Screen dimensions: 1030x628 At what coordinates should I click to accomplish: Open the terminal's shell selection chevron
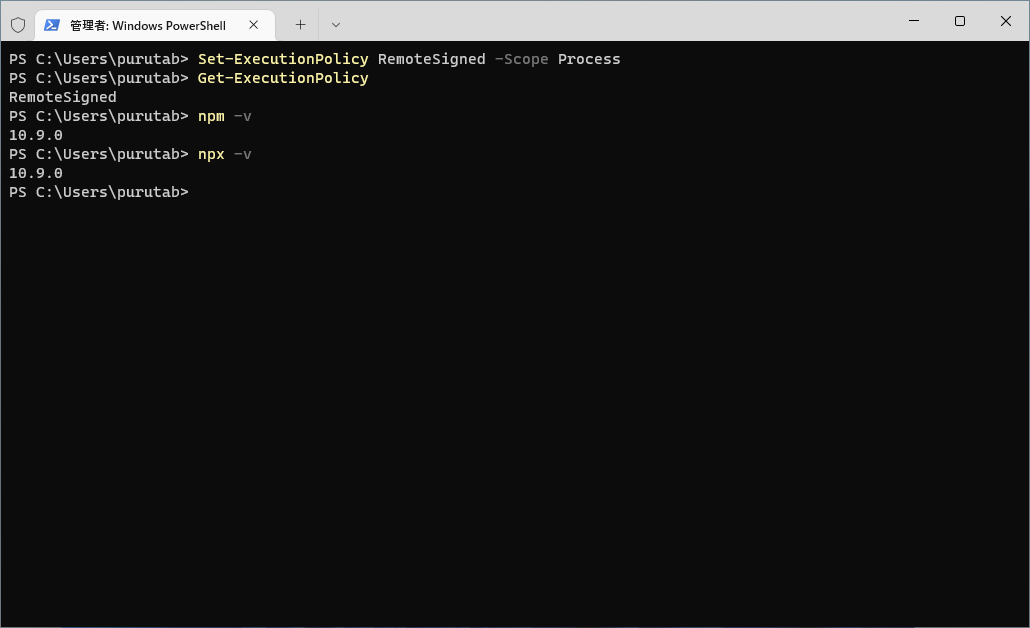click(x=336, y=24)
